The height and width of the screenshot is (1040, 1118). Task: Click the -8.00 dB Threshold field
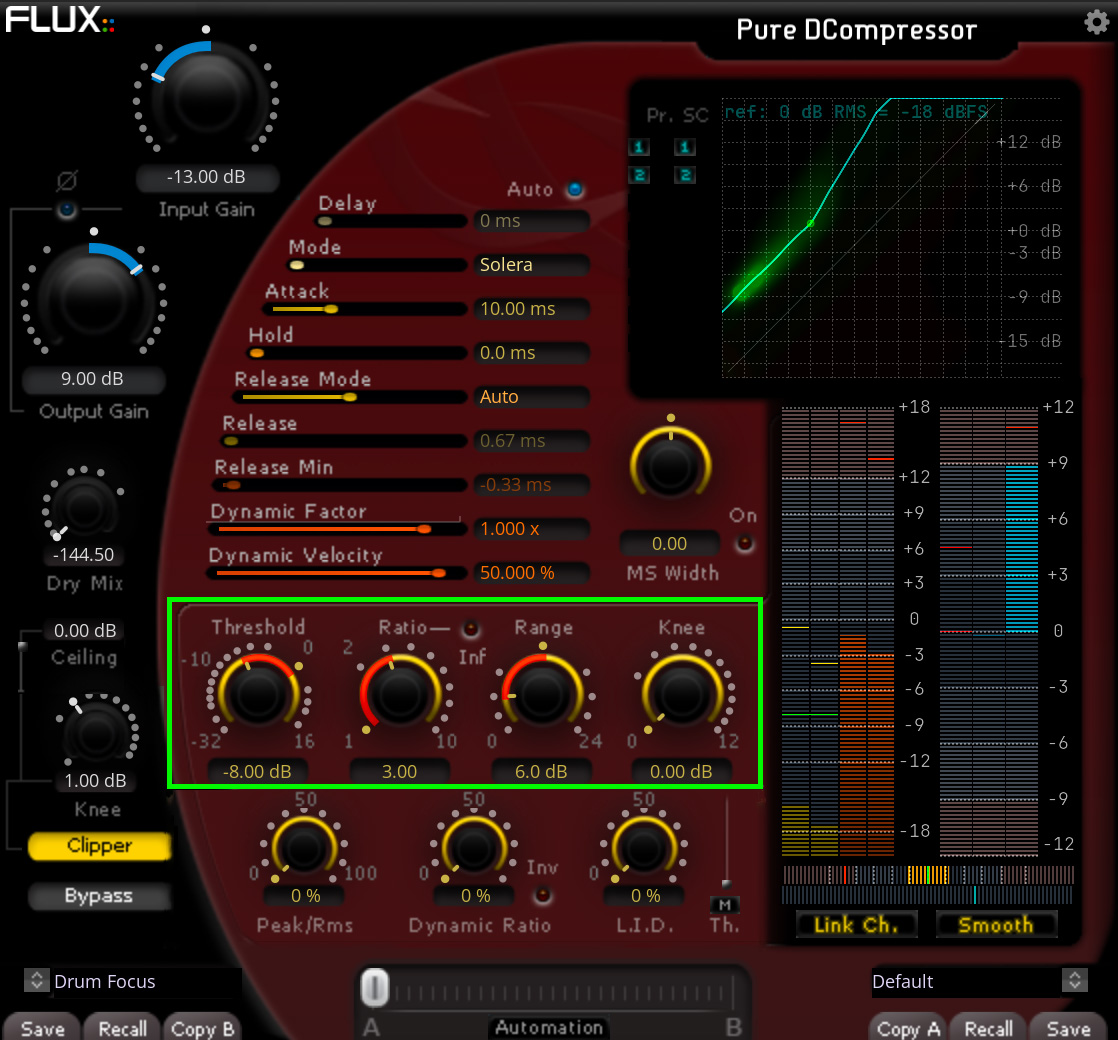tap(257, 771)
